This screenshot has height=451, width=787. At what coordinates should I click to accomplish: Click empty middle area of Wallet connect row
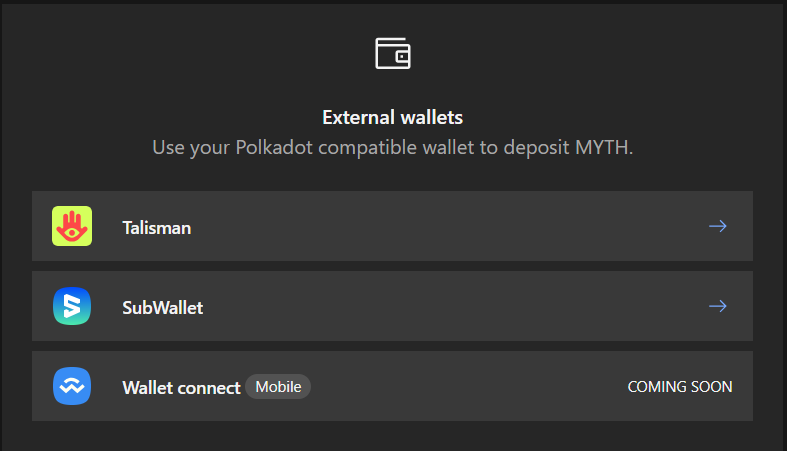click(460, 386)
